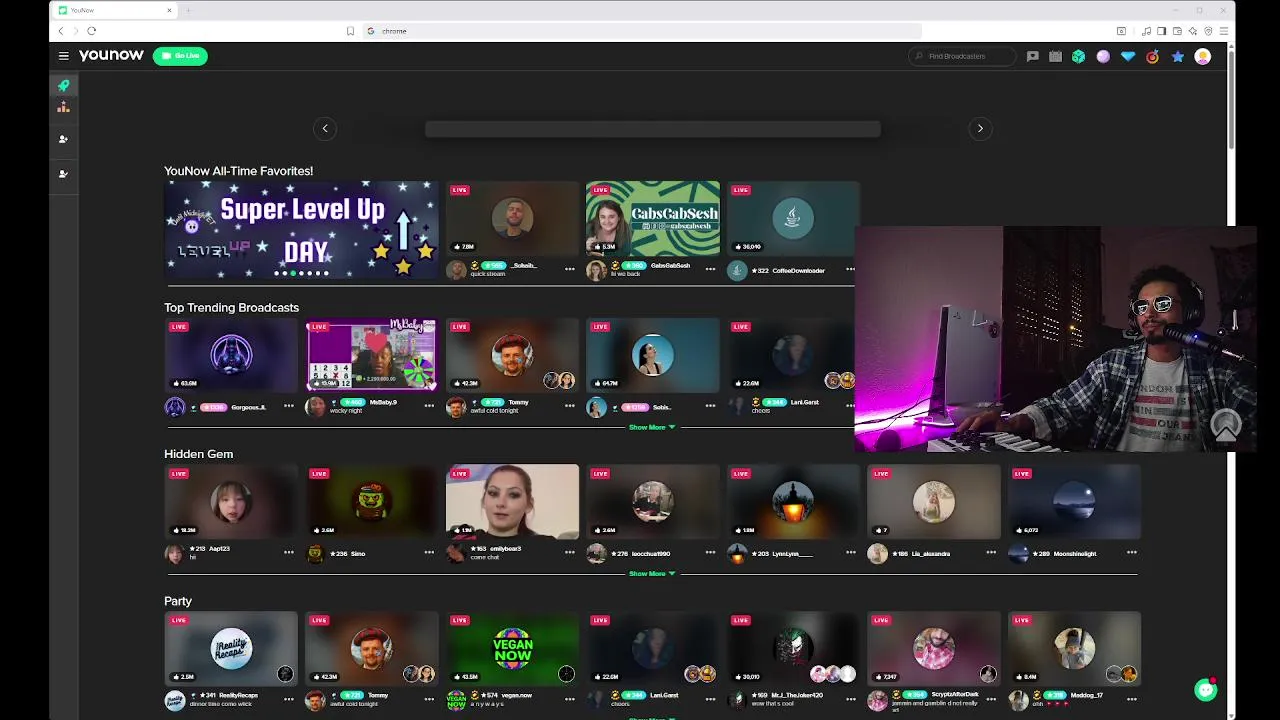The image size is (1280, 720).
Task: Click the red target icon in header
Action: point(1152,57)
